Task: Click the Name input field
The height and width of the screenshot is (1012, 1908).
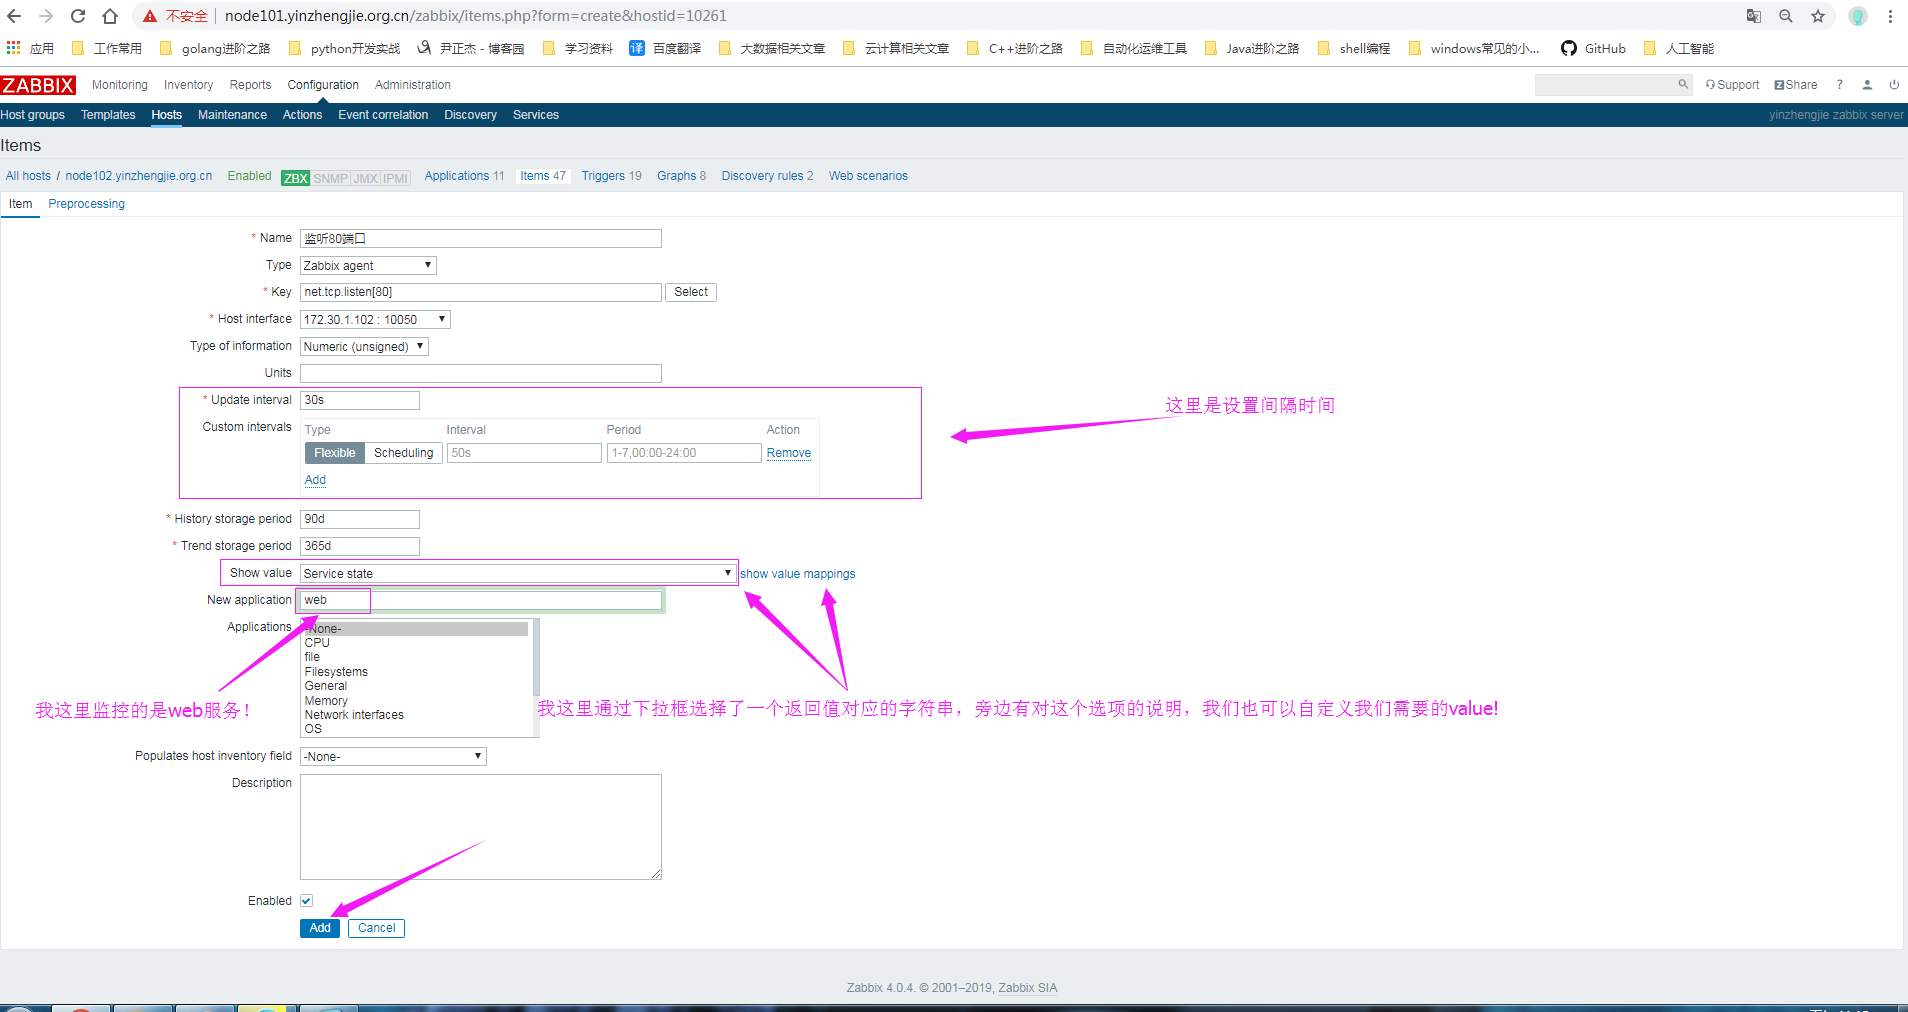Action: coord(481,239)
